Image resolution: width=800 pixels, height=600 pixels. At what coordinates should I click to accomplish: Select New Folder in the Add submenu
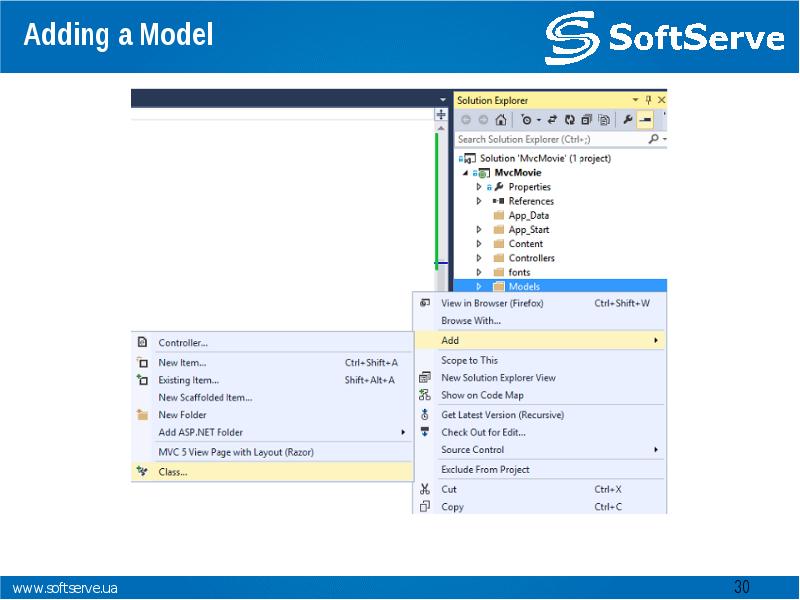(x=182, y=415)
